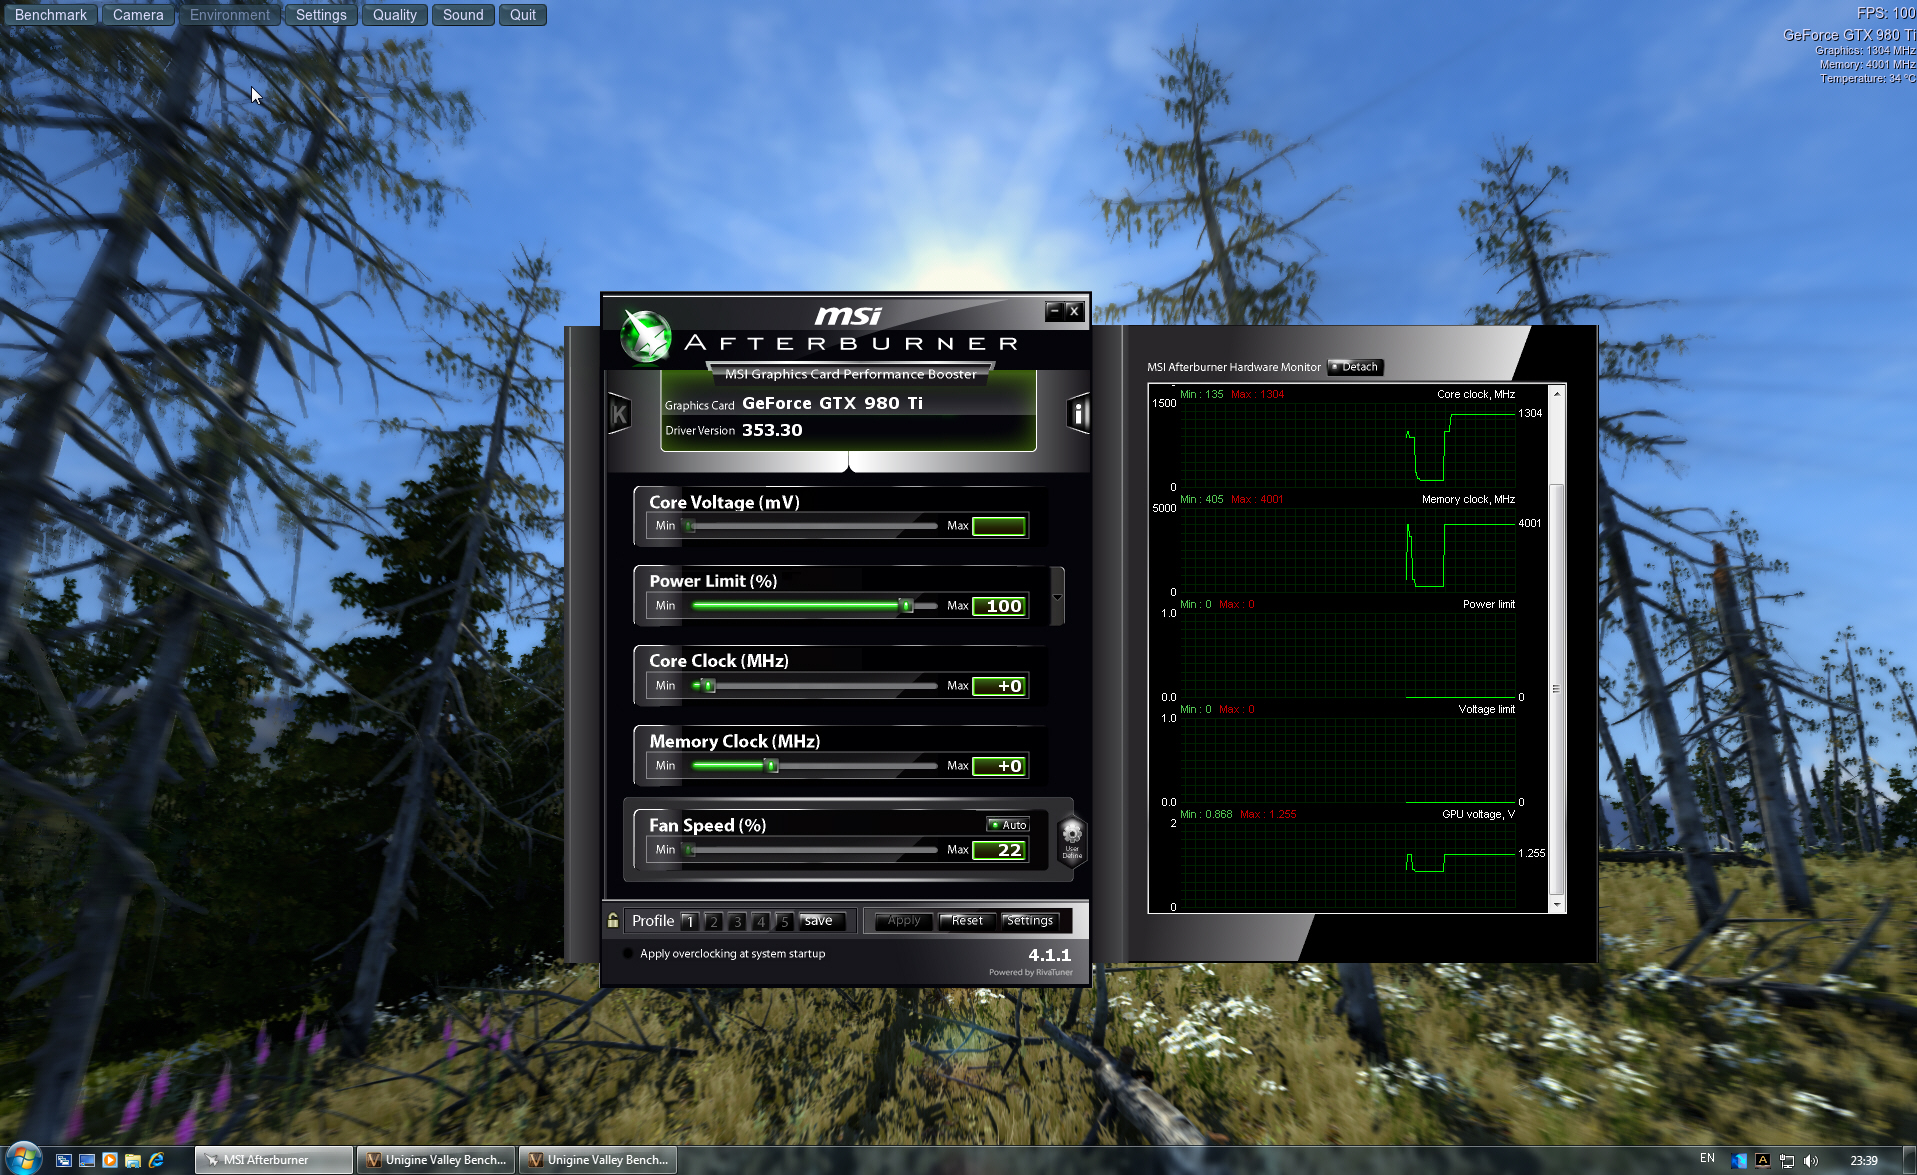Click the Core Clock value field
Screen dimensions: 1917x1175
tap(999, 686)
